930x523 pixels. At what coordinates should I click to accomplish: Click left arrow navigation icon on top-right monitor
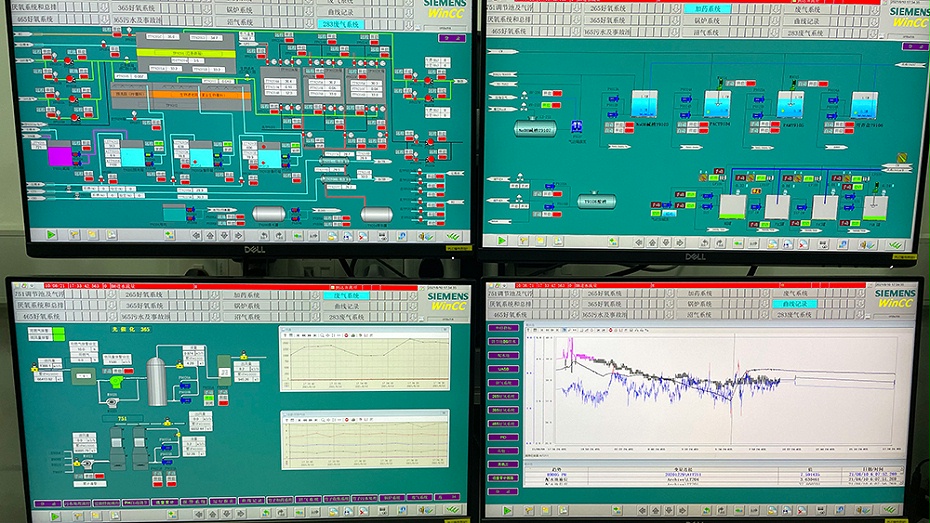click(638, 243)
